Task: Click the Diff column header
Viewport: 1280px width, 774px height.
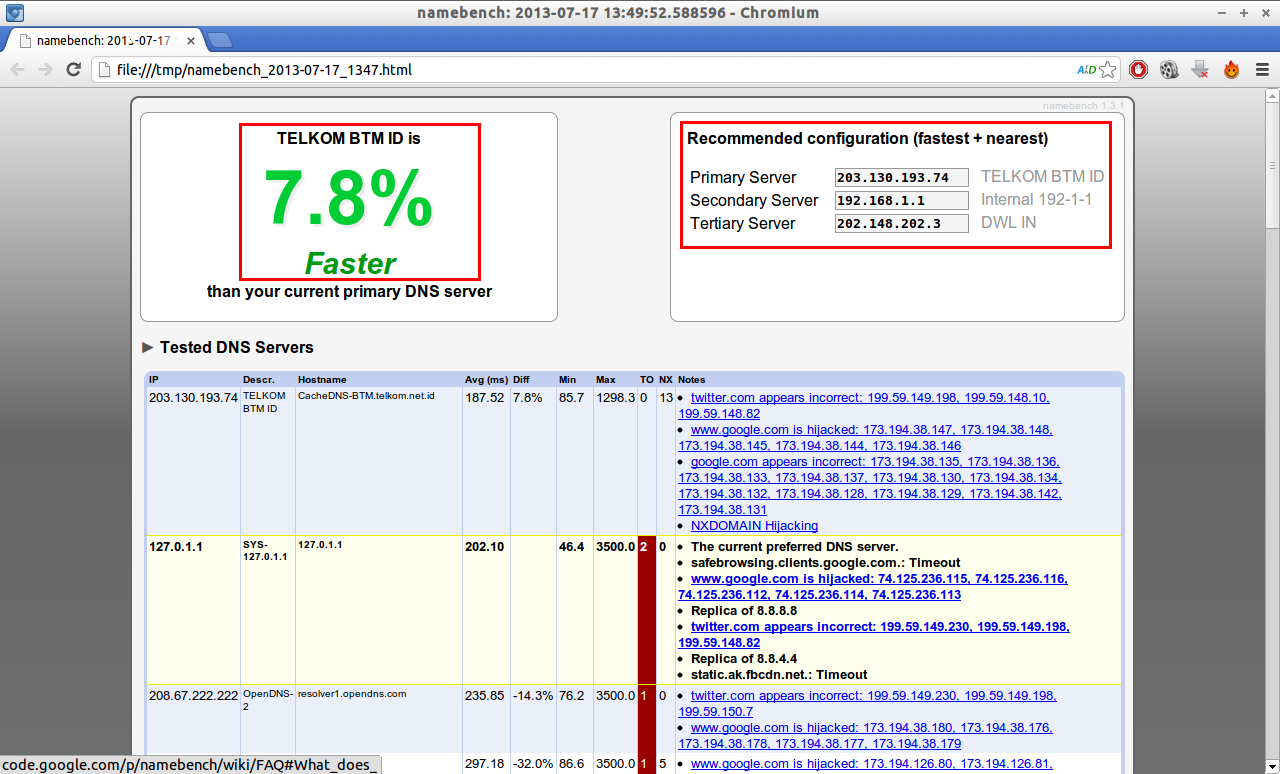Action: [522, 380]
